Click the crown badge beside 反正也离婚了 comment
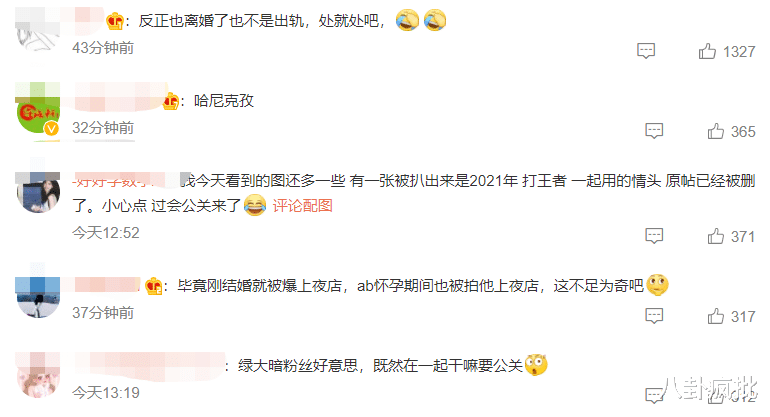 tap(115, 21)
